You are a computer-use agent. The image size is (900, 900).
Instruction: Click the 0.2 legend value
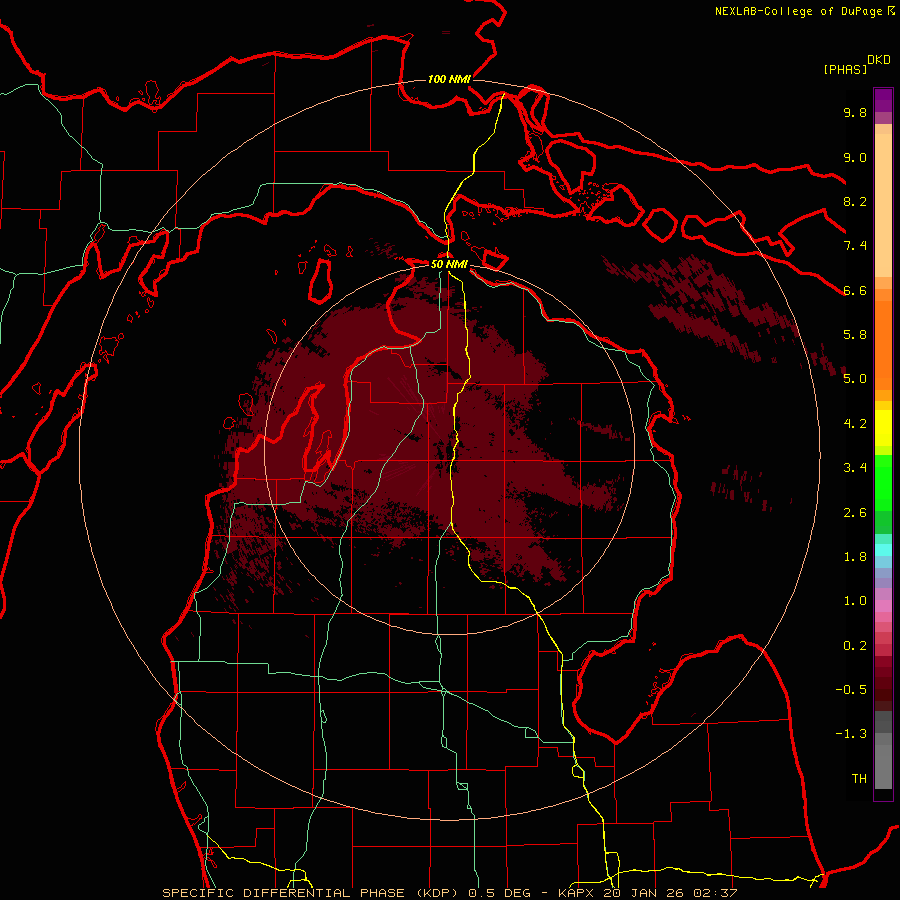pyautogui.click(x=855, y=646)
